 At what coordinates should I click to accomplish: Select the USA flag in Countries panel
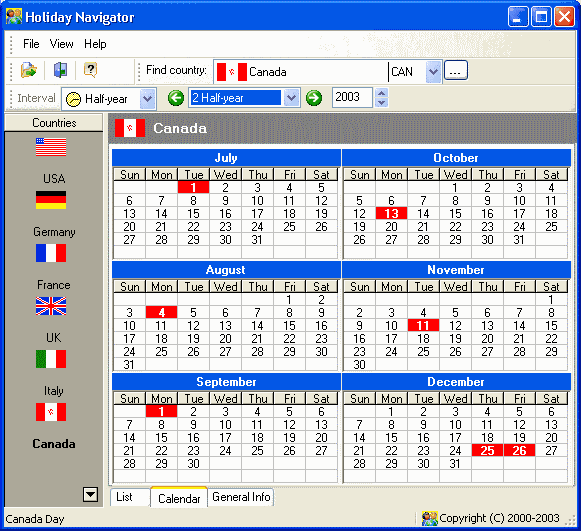(51, 147)
